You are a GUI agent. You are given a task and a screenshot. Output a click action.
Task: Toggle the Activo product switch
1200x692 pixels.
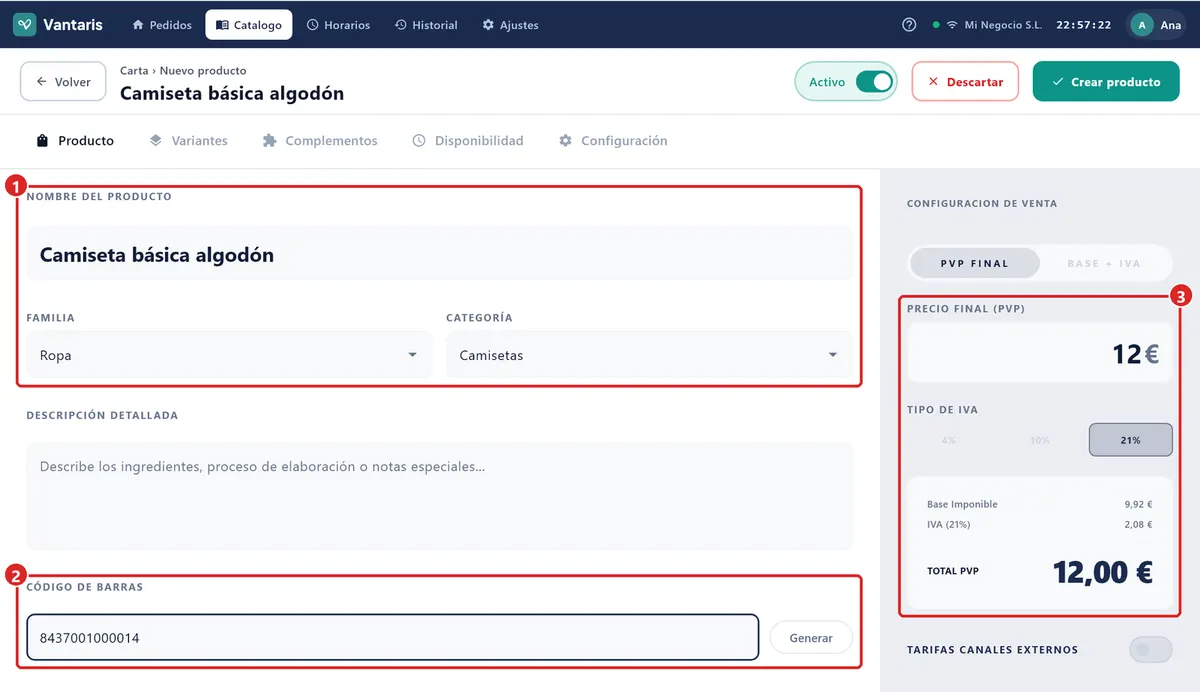click(x=874, y=82)
